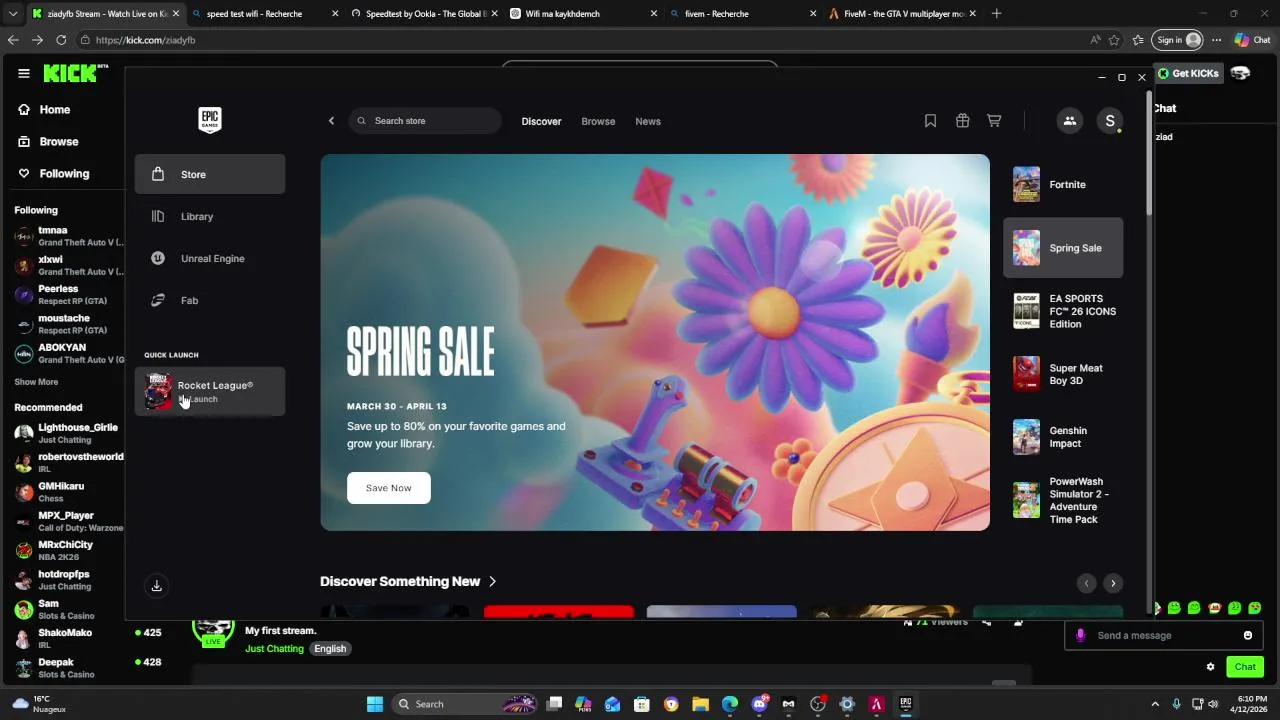This screenshot has height=720, width=1280.
Task: Click the English language tag
Action: pyautogui.click(x=330, y=649)
